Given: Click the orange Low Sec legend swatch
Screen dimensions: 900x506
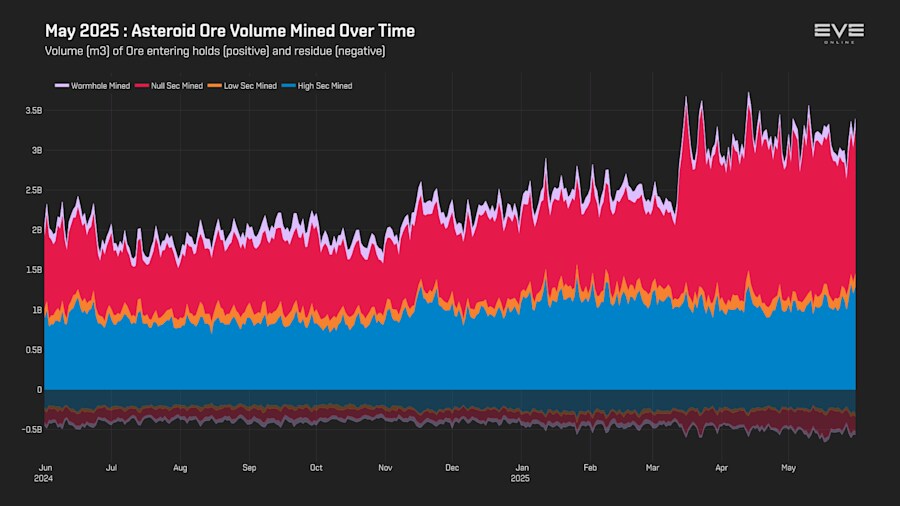Looking at the screenshot, I should point(215,85).
